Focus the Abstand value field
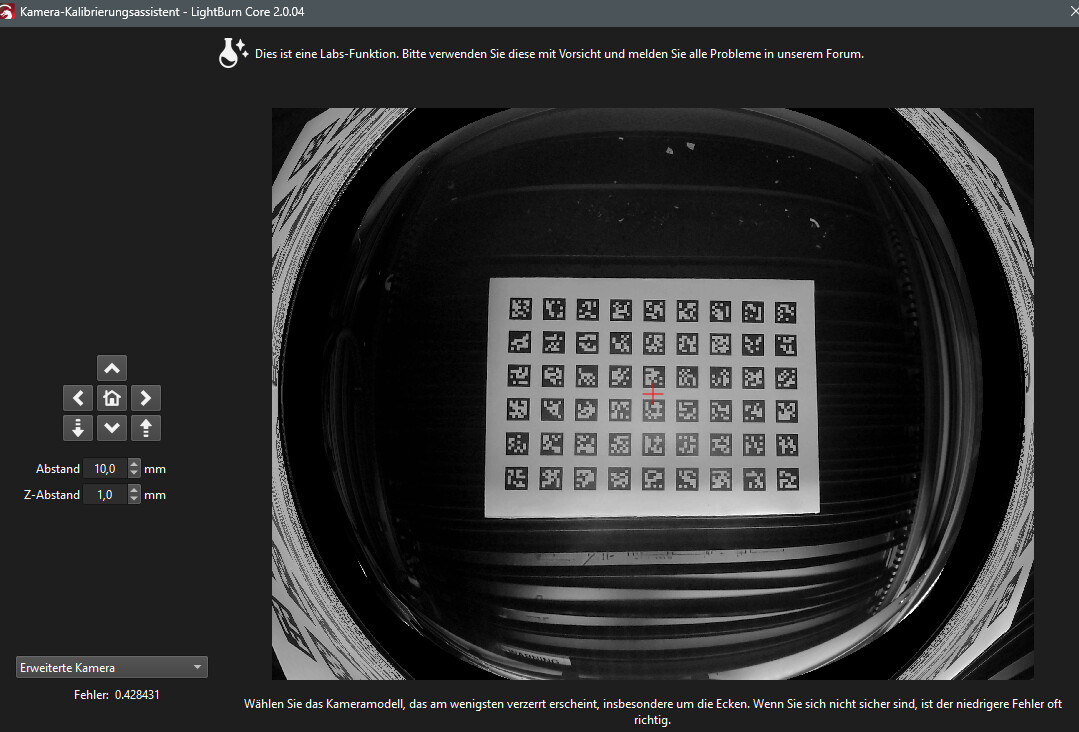 (x=105, y=469)
